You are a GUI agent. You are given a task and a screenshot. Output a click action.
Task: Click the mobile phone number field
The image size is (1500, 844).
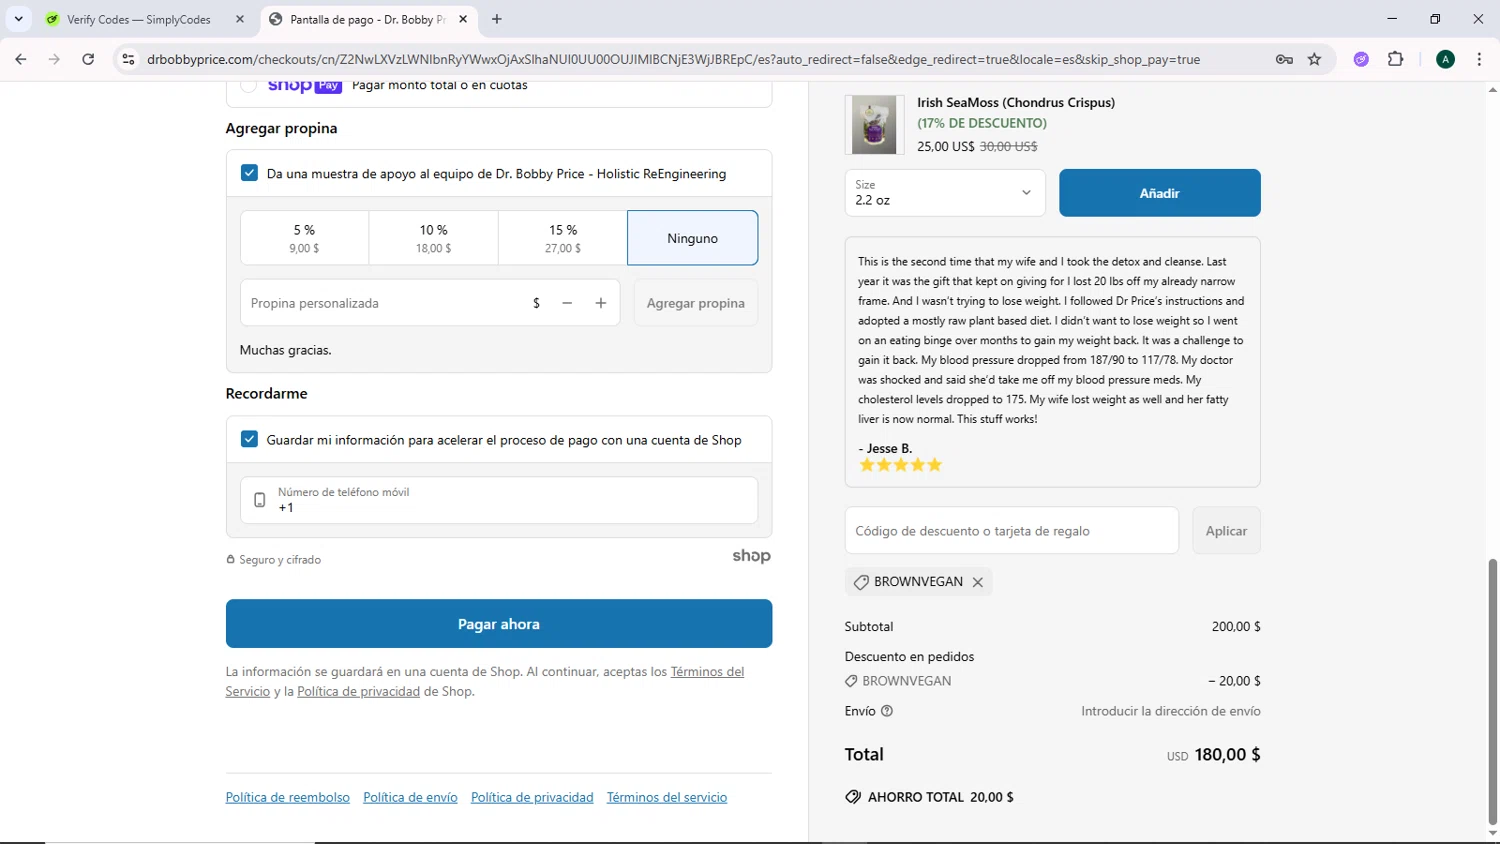tap(499, 500)
